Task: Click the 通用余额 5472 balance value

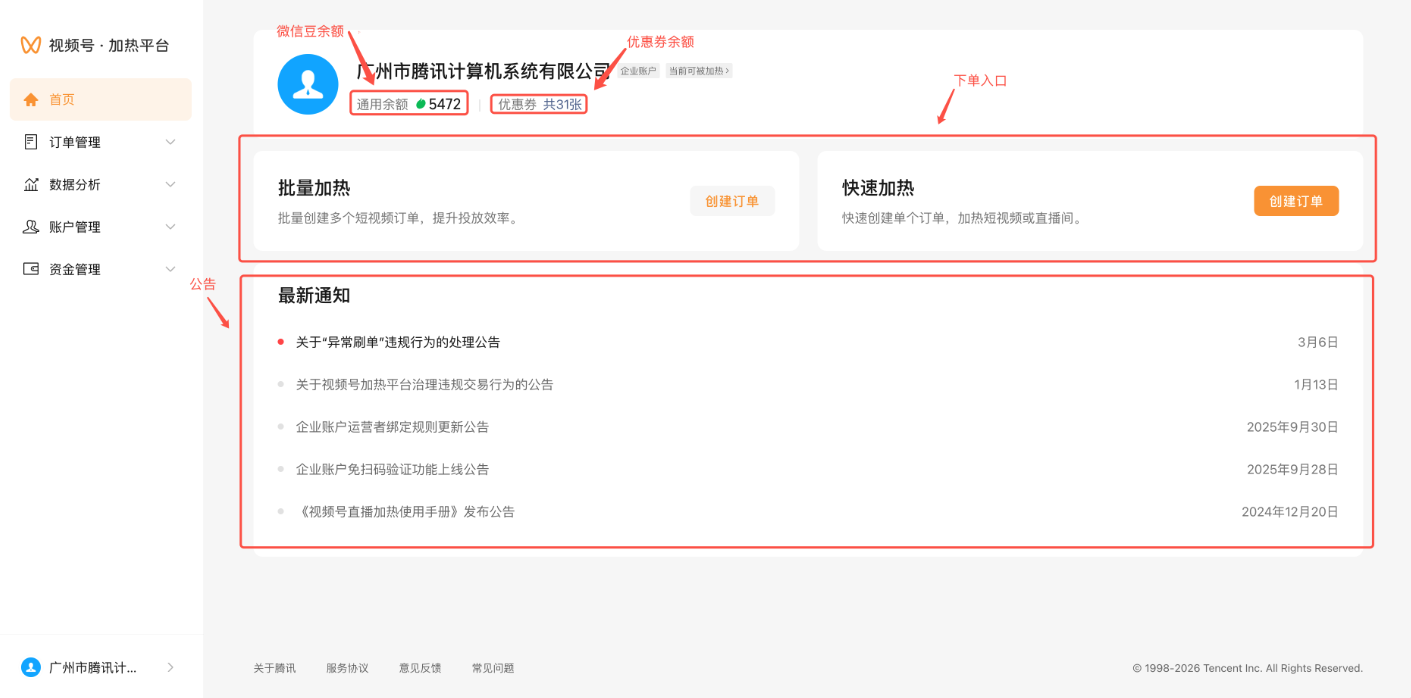Action: (x=445, y=104)
